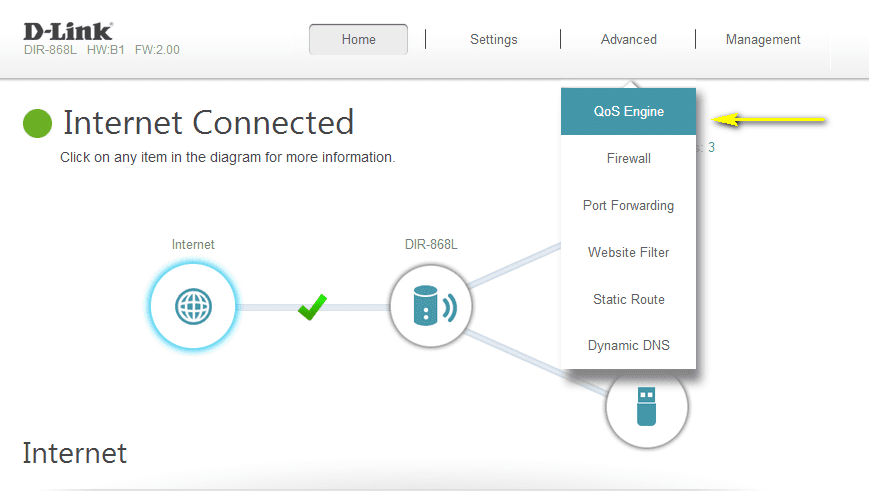
Task: Choose Firewall in the dropdown list
Action: coord(628,158)
